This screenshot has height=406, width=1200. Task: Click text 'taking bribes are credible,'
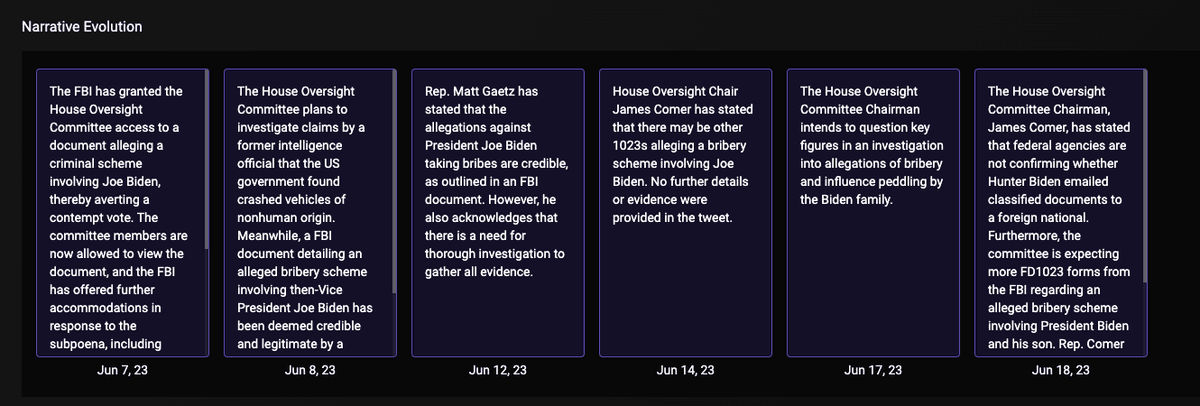click(x=498, y=164)
